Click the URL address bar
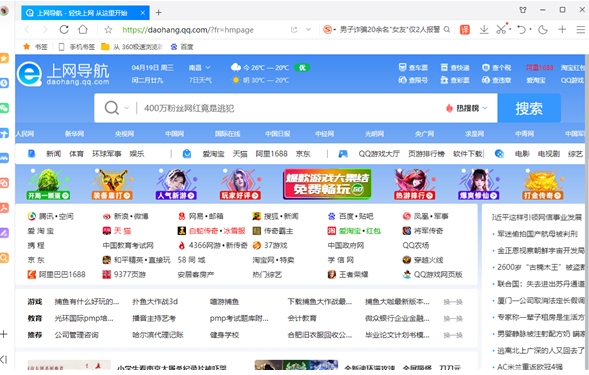Viewport: 589px width, 375px height. click(203, 30)
